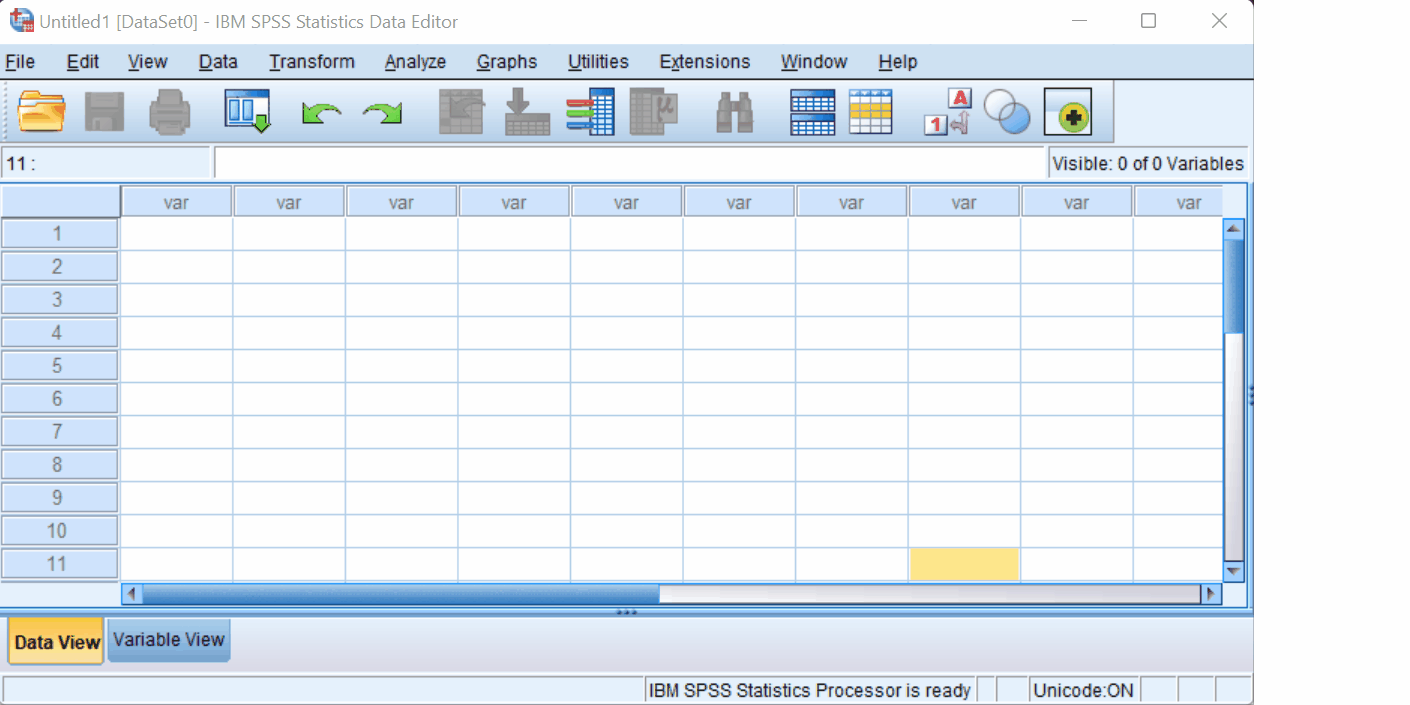
Task: Toggle Value Labels display
Action: click(x=945, y=112)
